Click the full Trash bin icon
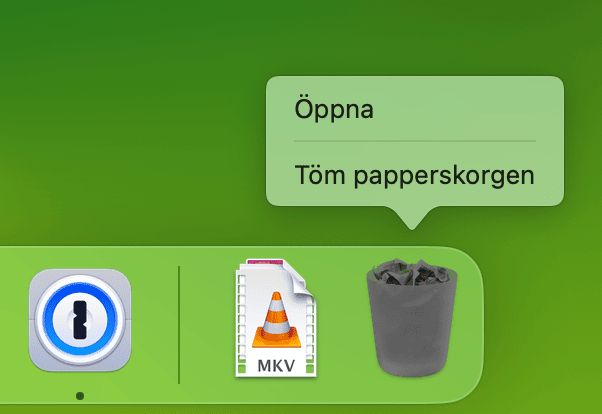Viewport: 602px width, 414px height. 412,318
